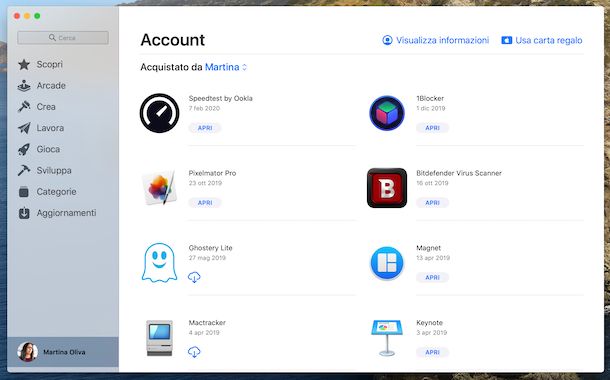Click the Aggiornamenti download icon

coord(24,213)
